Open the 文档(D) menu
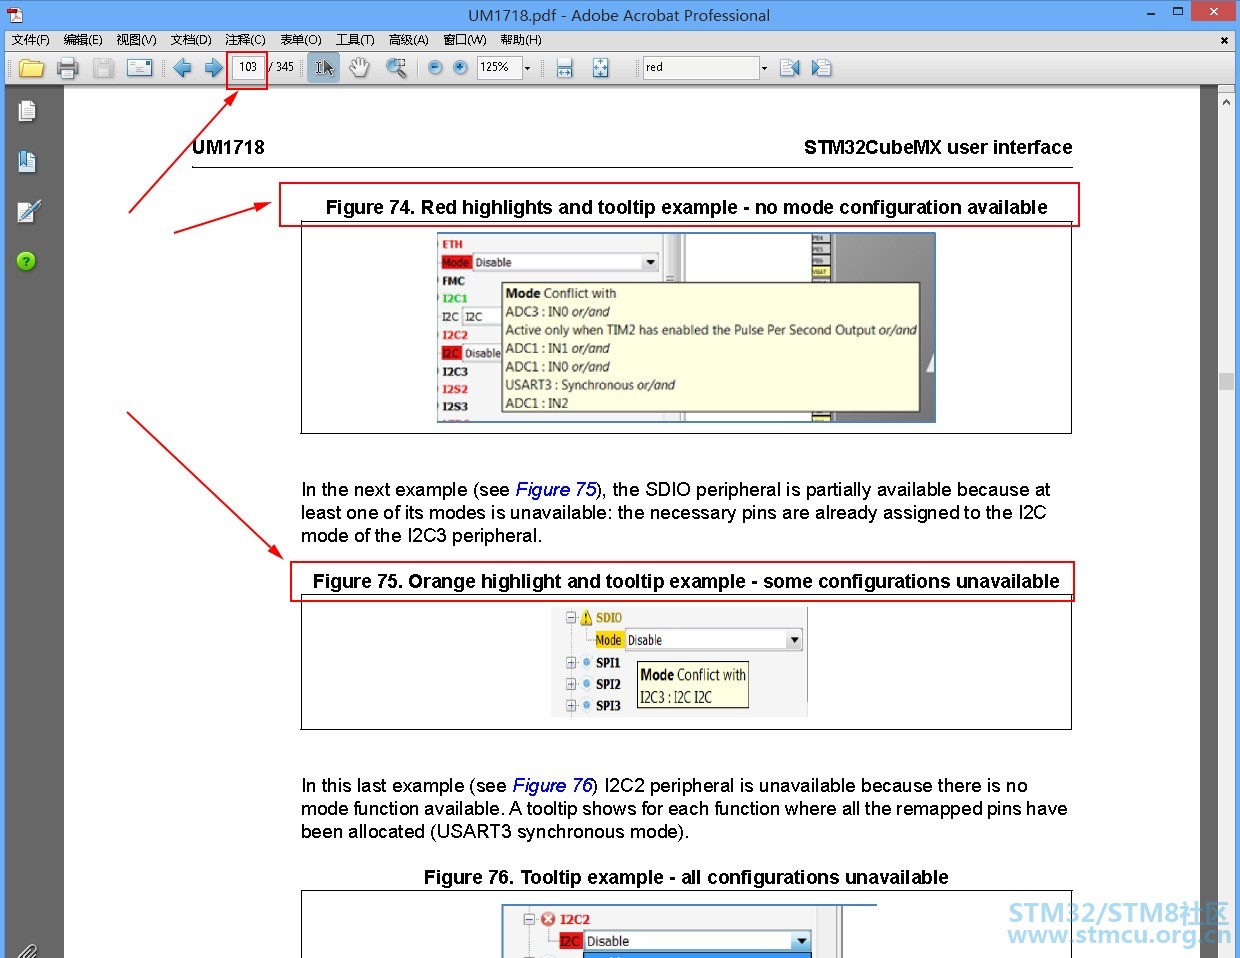The image size is (1240, 958). (x=191, y=40)
